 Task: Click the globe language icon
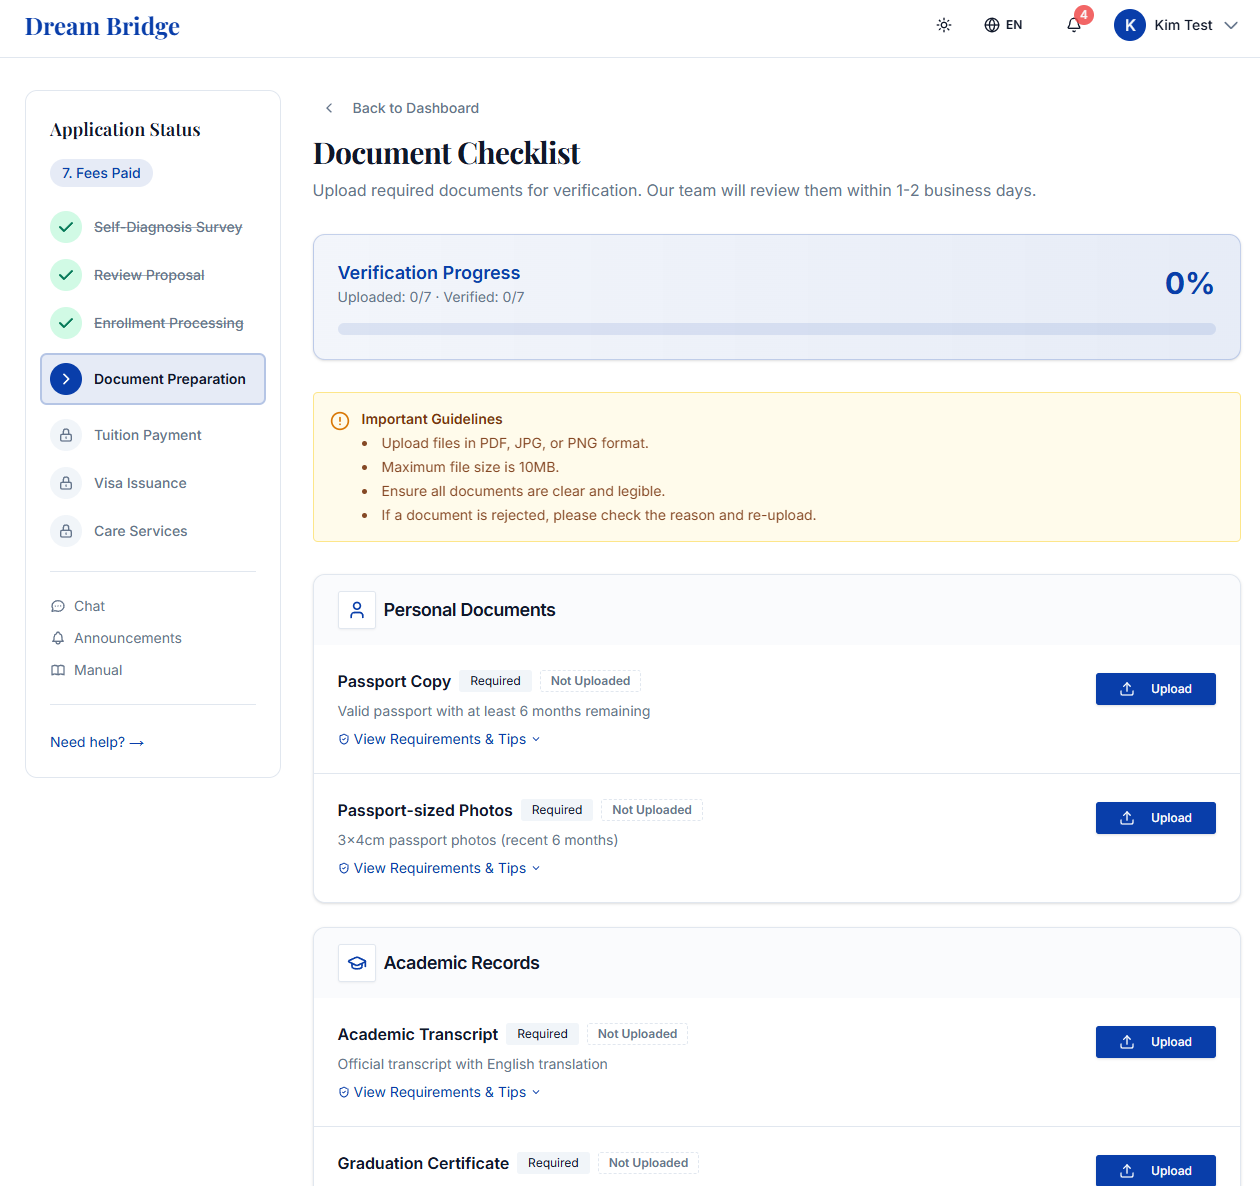coord(992,25)
